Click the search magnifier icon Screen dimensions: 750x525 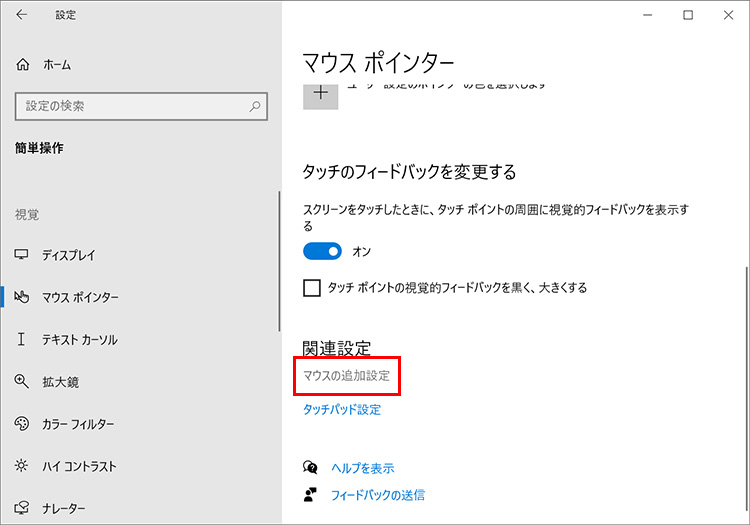click(x=256, y=106)
